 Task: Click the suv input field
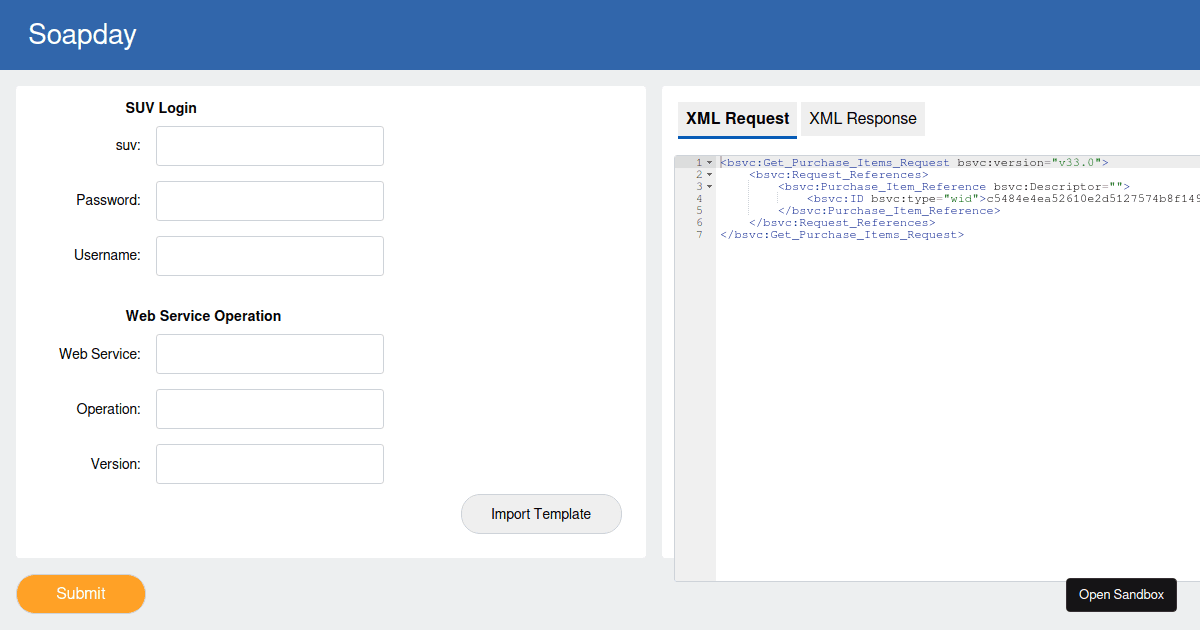point(269,145)
